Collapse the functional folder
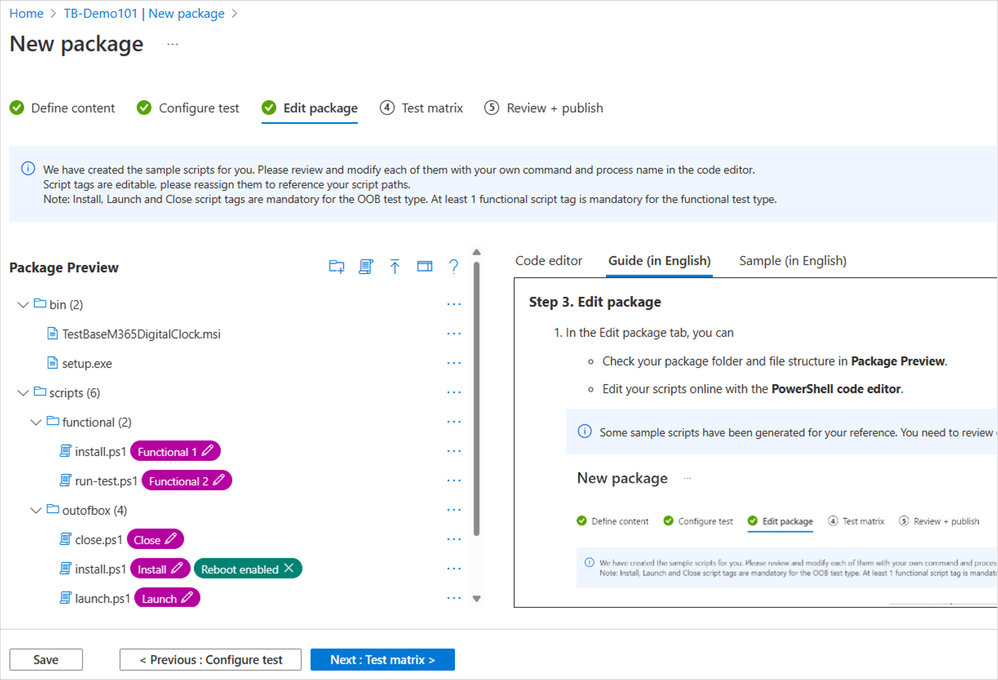The height and width of the screenshot is (680, 998). (x=36, y=421)
